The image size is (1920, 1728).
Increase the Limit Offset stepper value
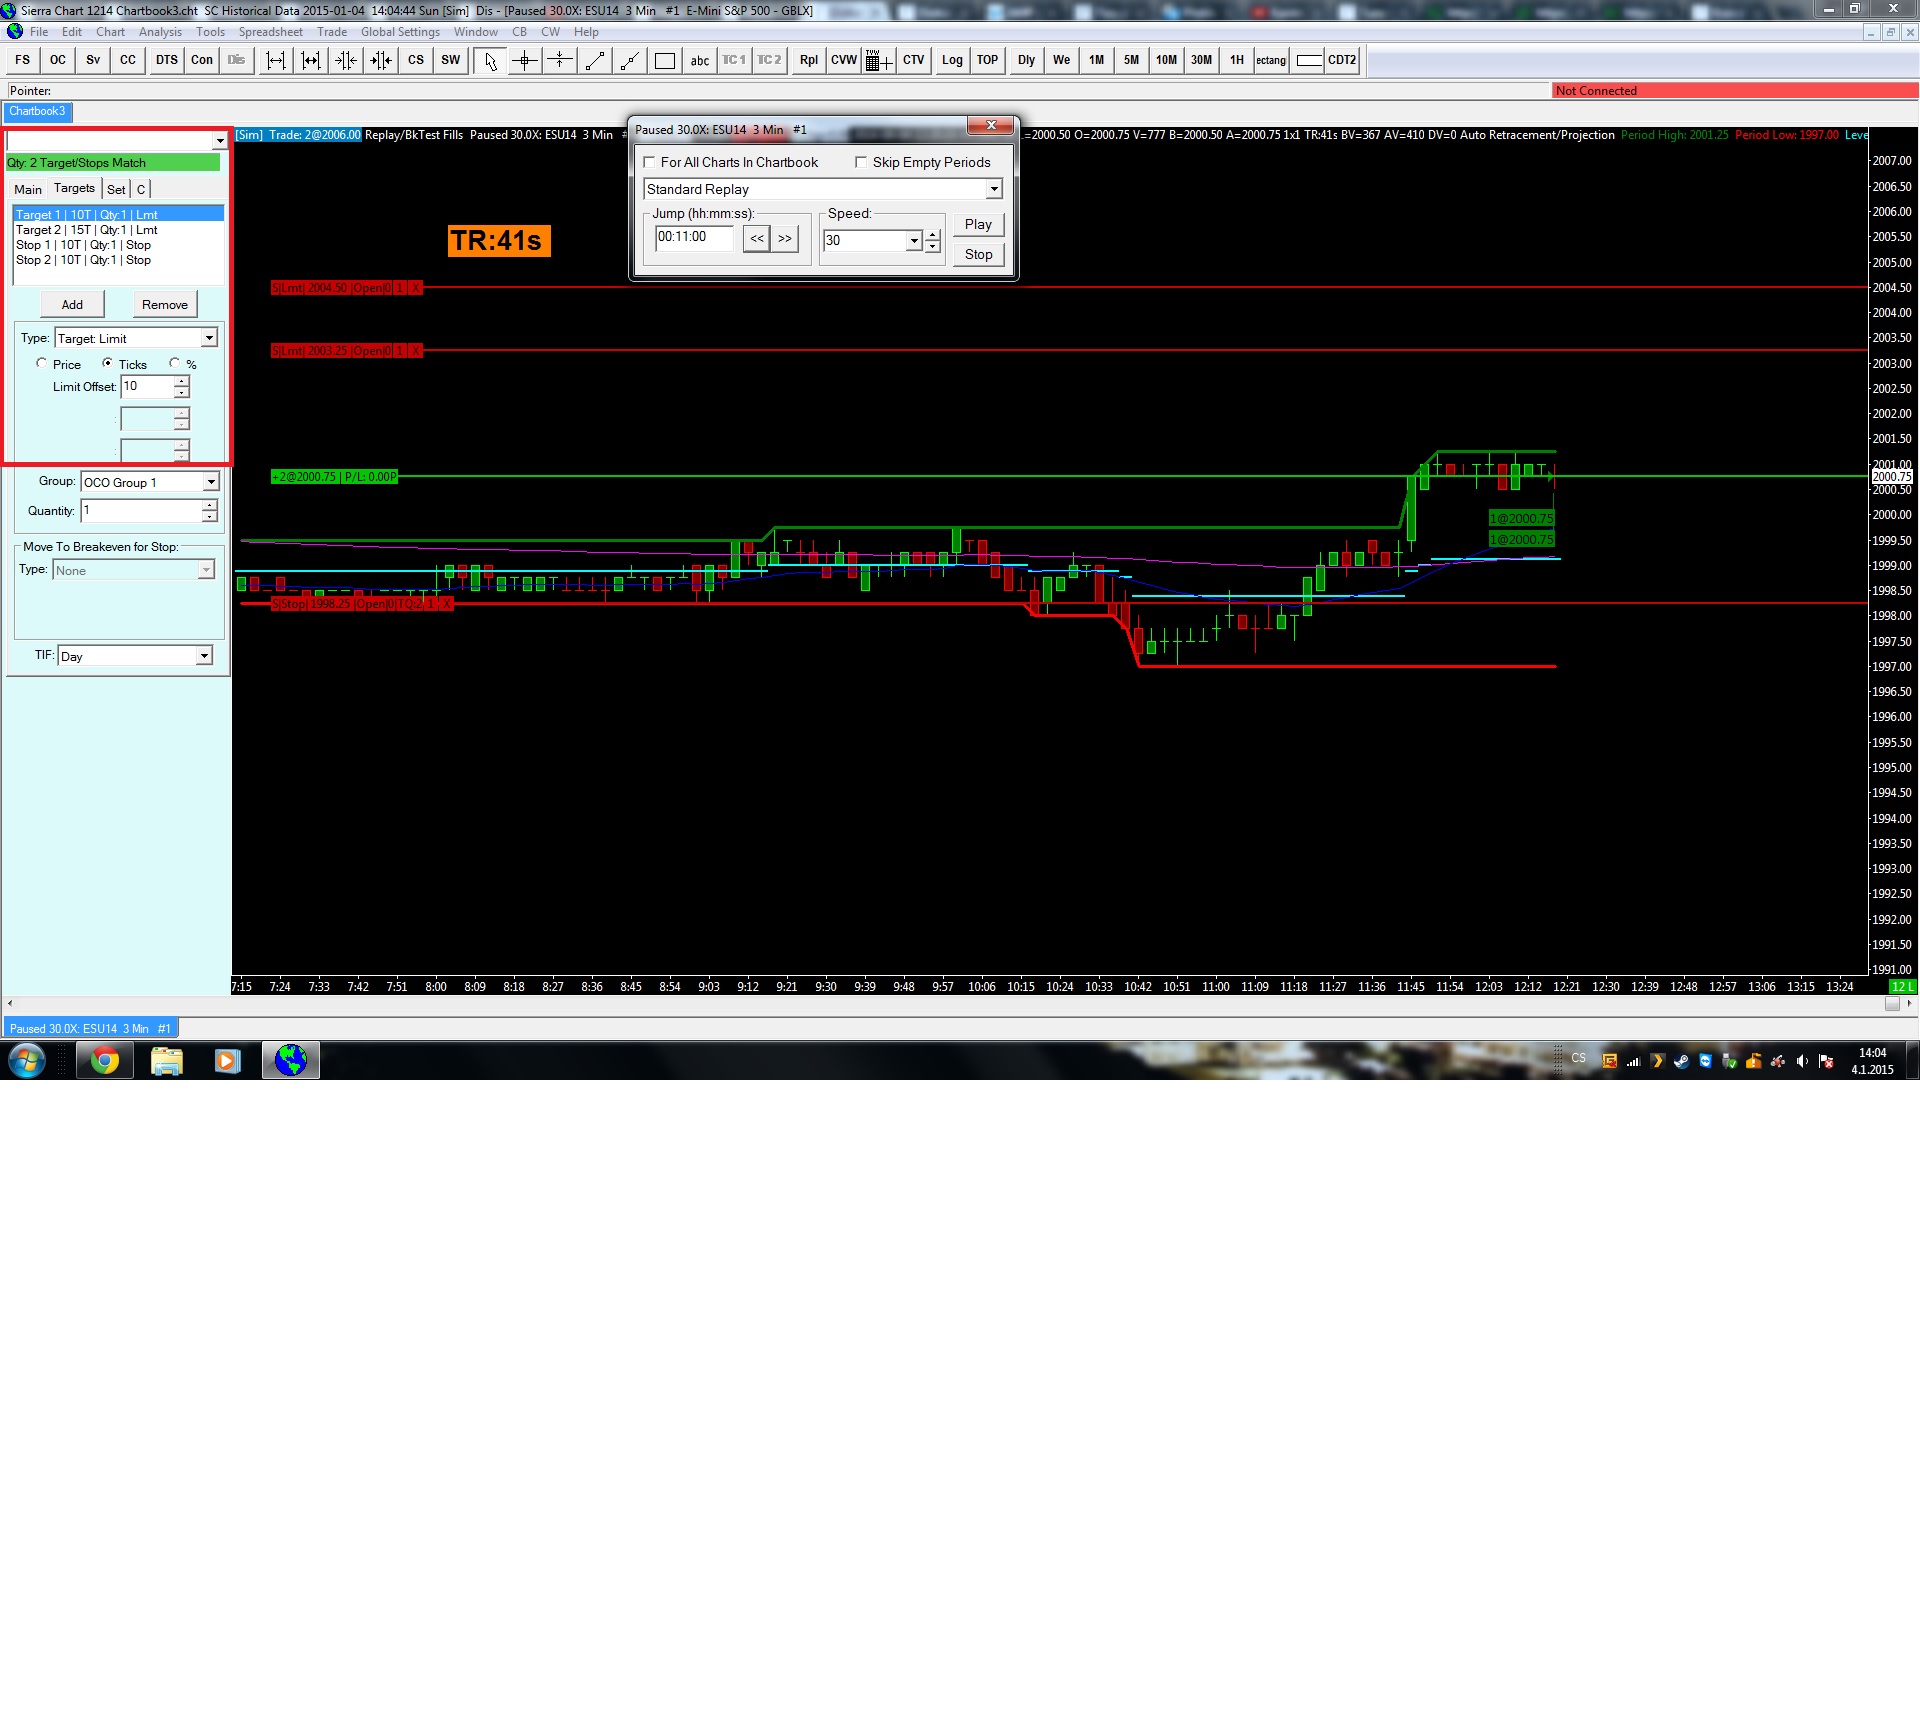[181, 381]
